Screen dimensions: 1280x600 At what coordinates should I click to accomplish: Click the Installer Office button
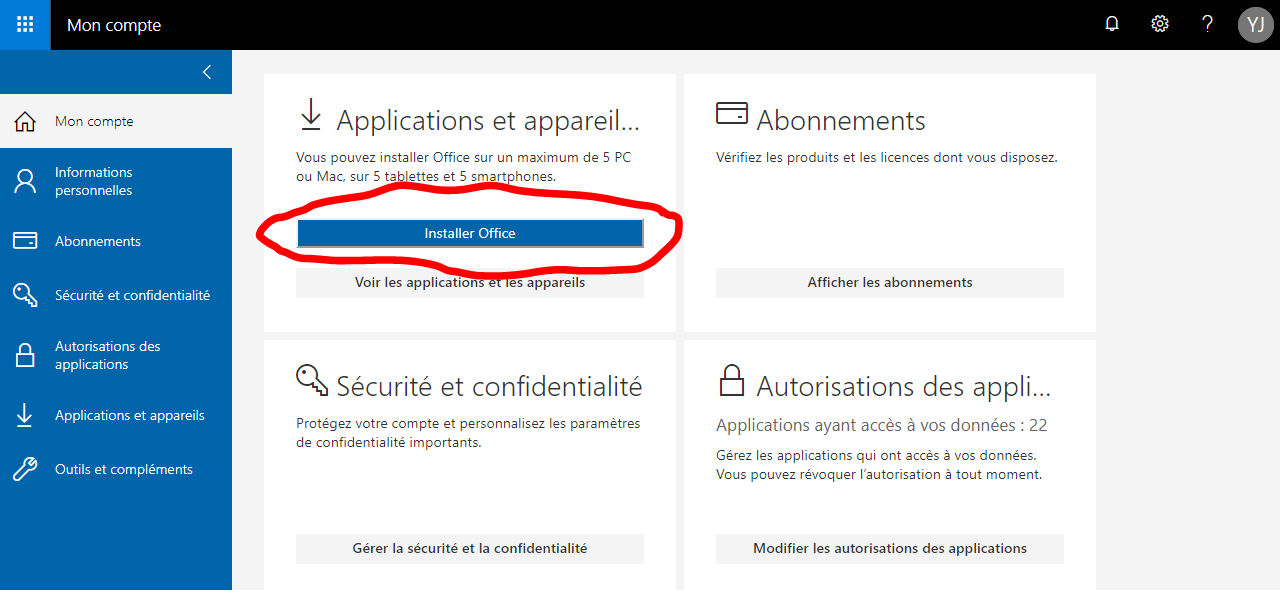coord(470,233)
